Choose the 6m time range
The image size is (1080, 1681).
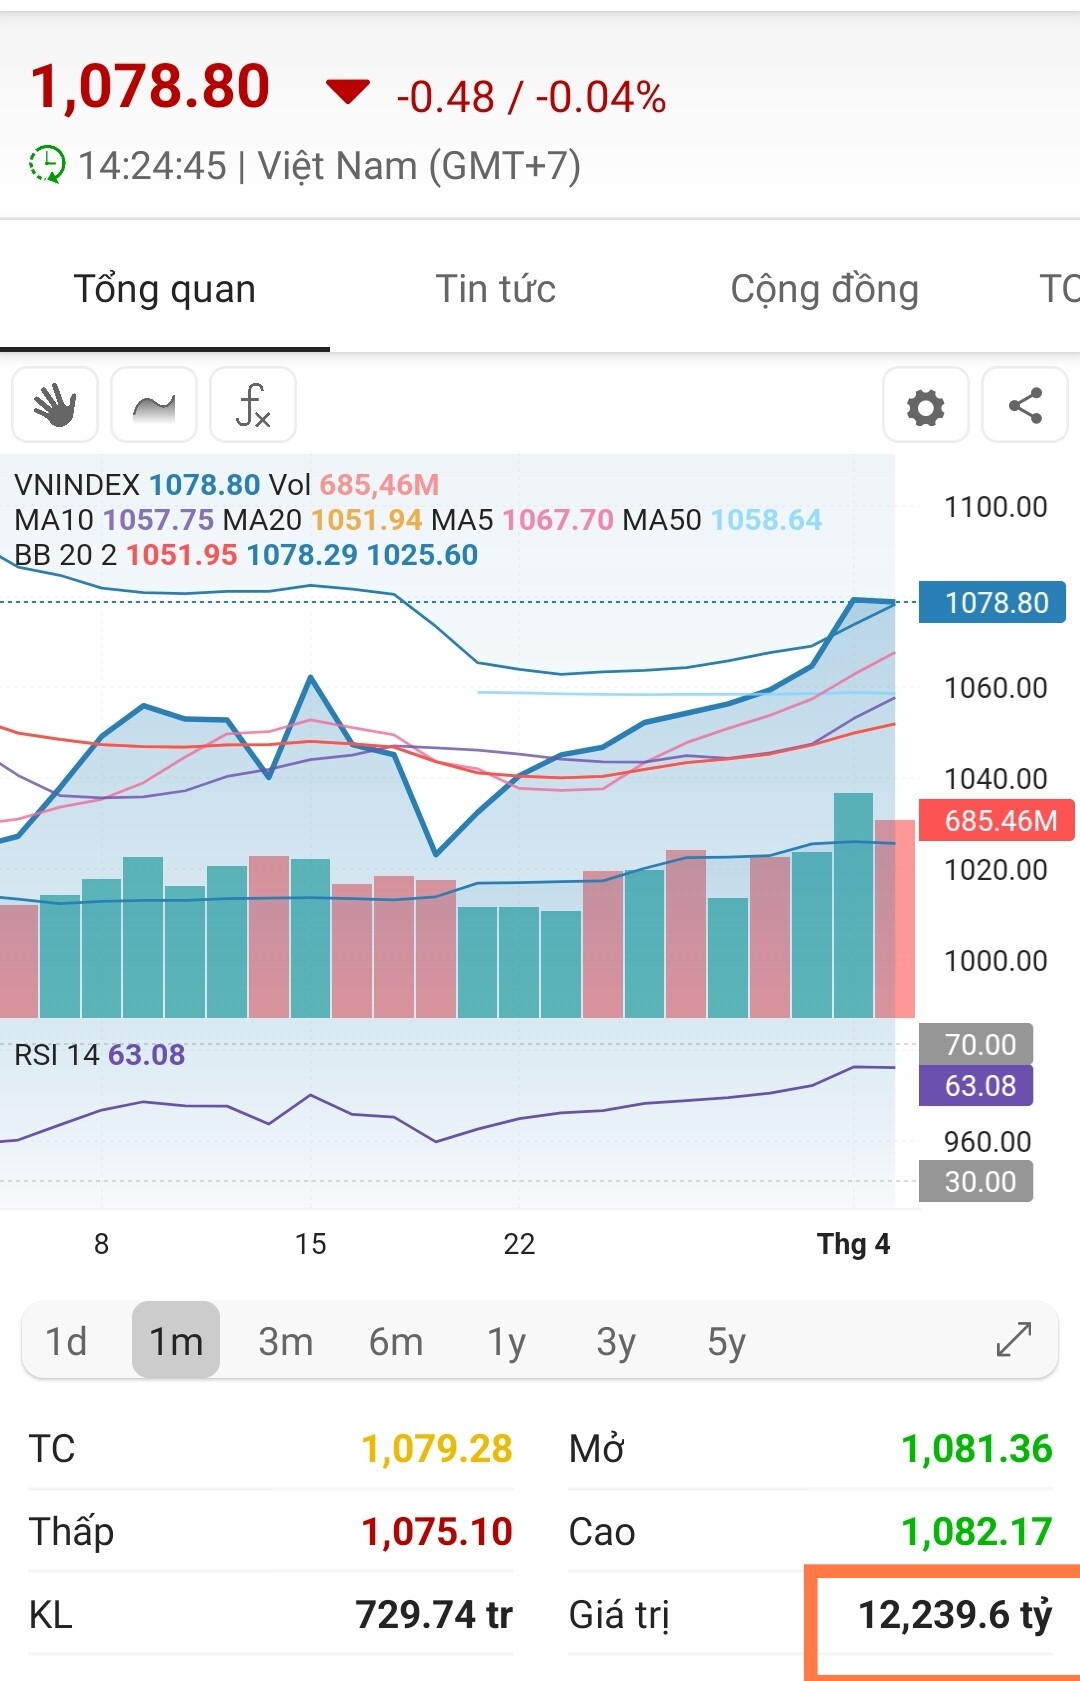(x=396, y=1341)
